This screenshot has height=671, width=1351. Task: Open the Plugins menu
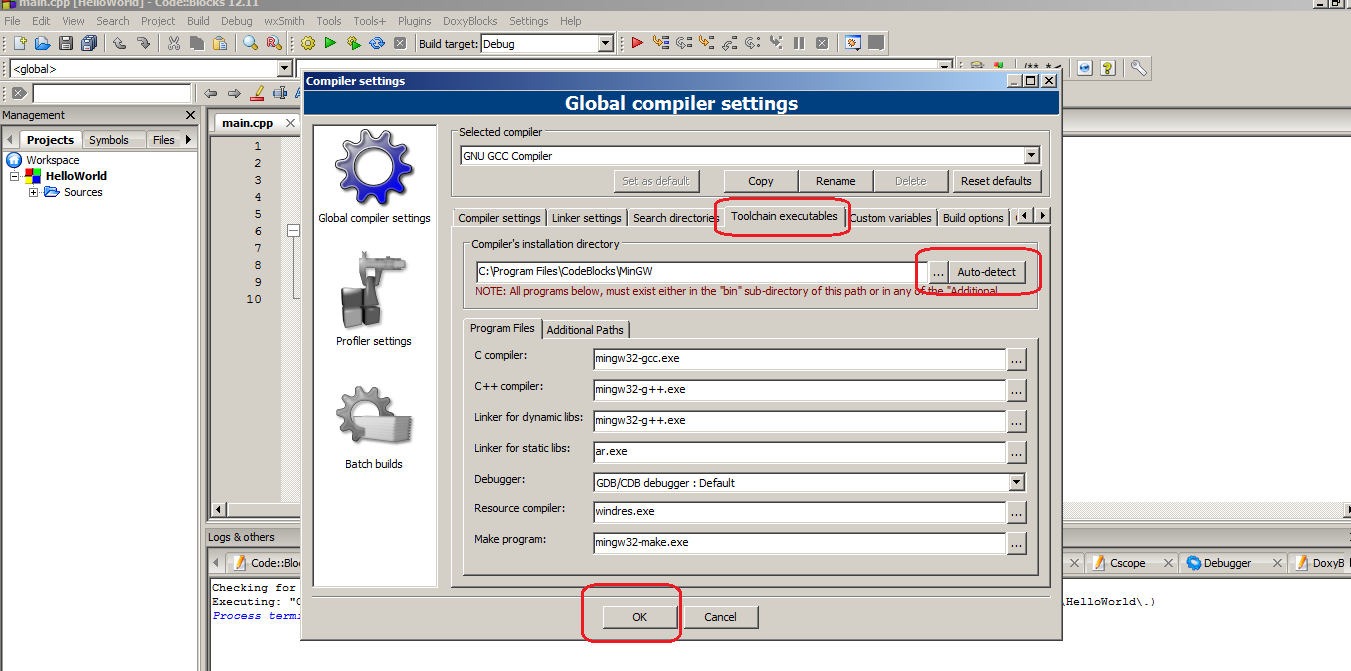pyautogui.click(x=414, y=21)
